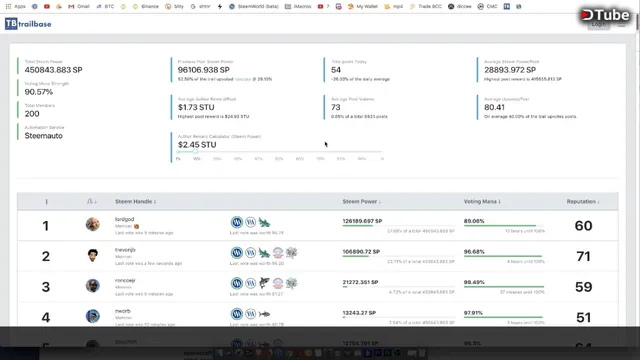Image resolution: width=640 pixels, height=360 pixels.
Task: Click nworb's avatar
Action: tap(93, 316)
